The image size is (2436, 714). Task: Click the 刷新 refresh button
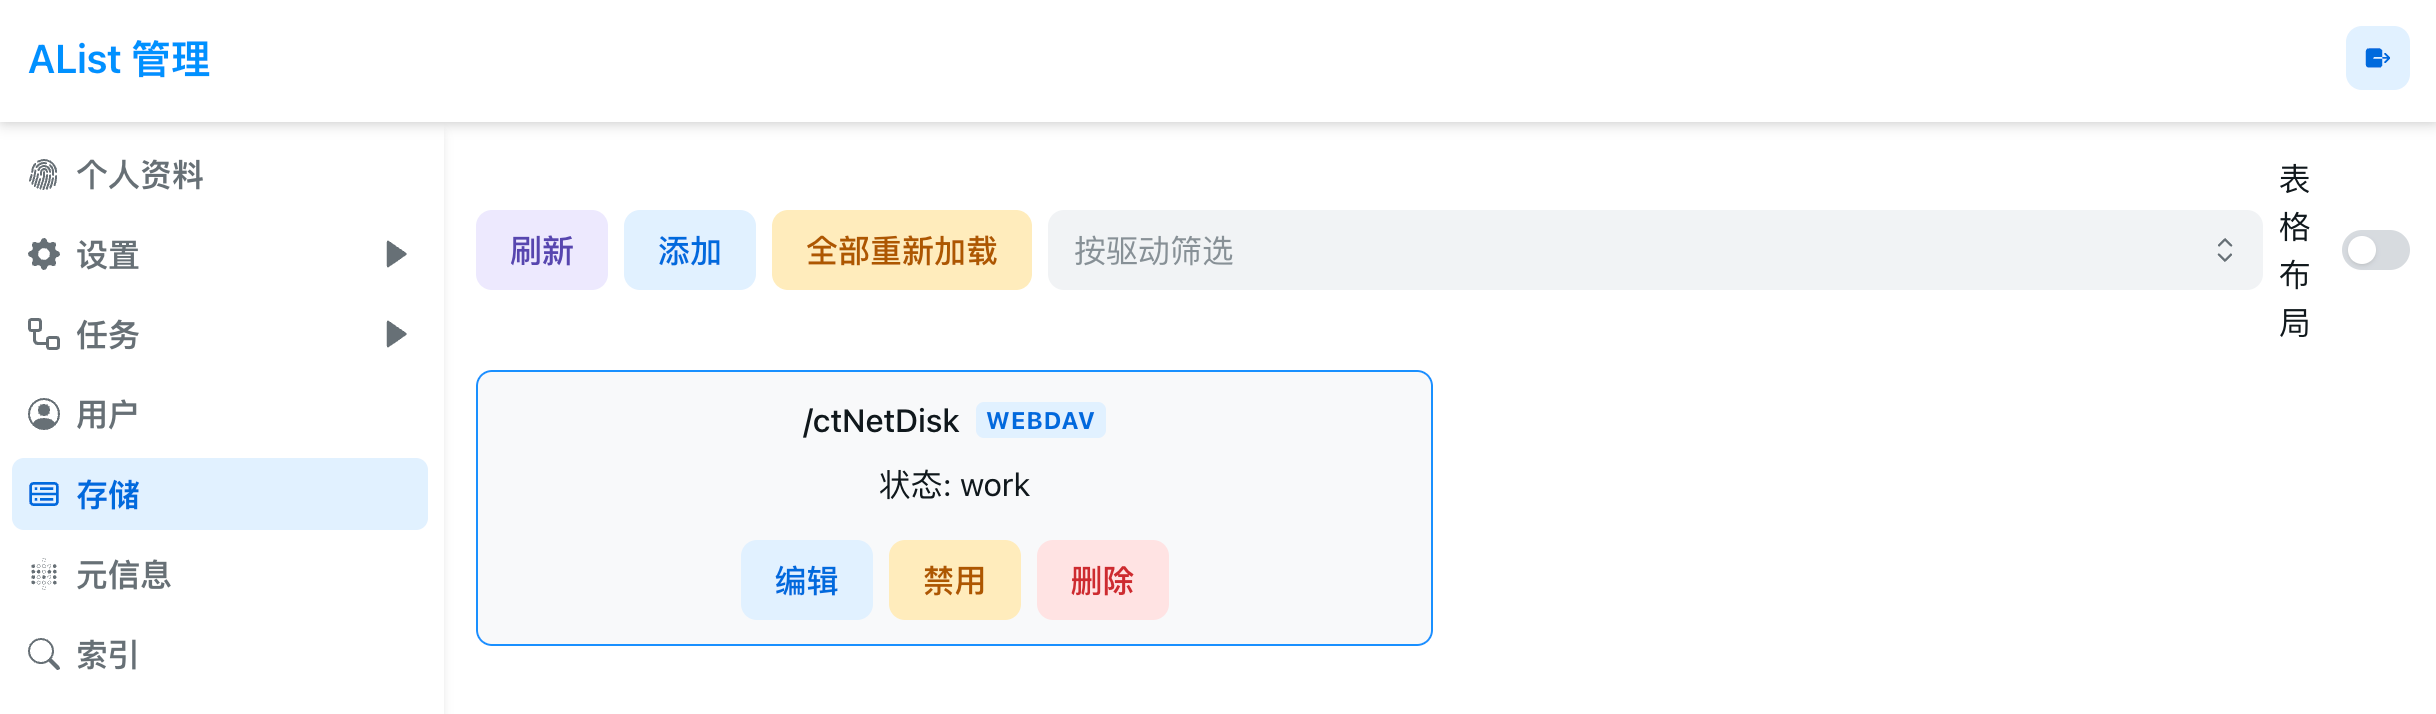pyautogui.click(x=542, y=250)
